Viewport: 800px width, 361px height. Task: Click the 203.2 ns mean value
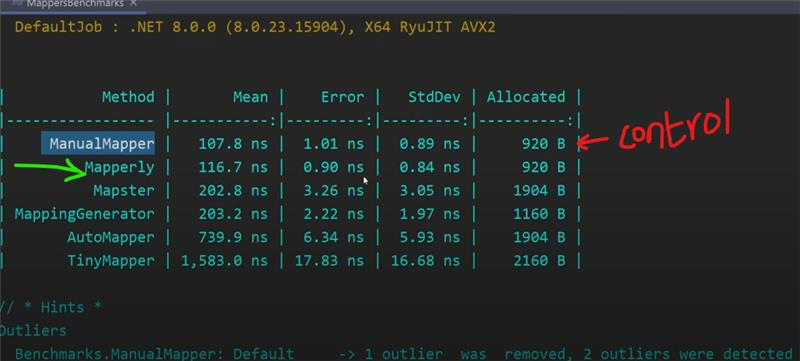tap(233, 214)
